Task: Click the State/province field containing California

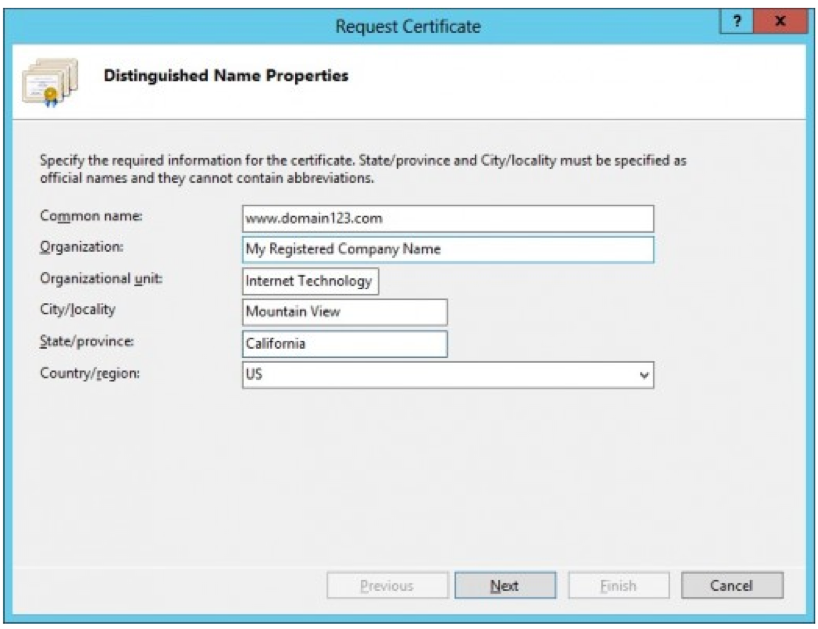Action: pos(344,343)
